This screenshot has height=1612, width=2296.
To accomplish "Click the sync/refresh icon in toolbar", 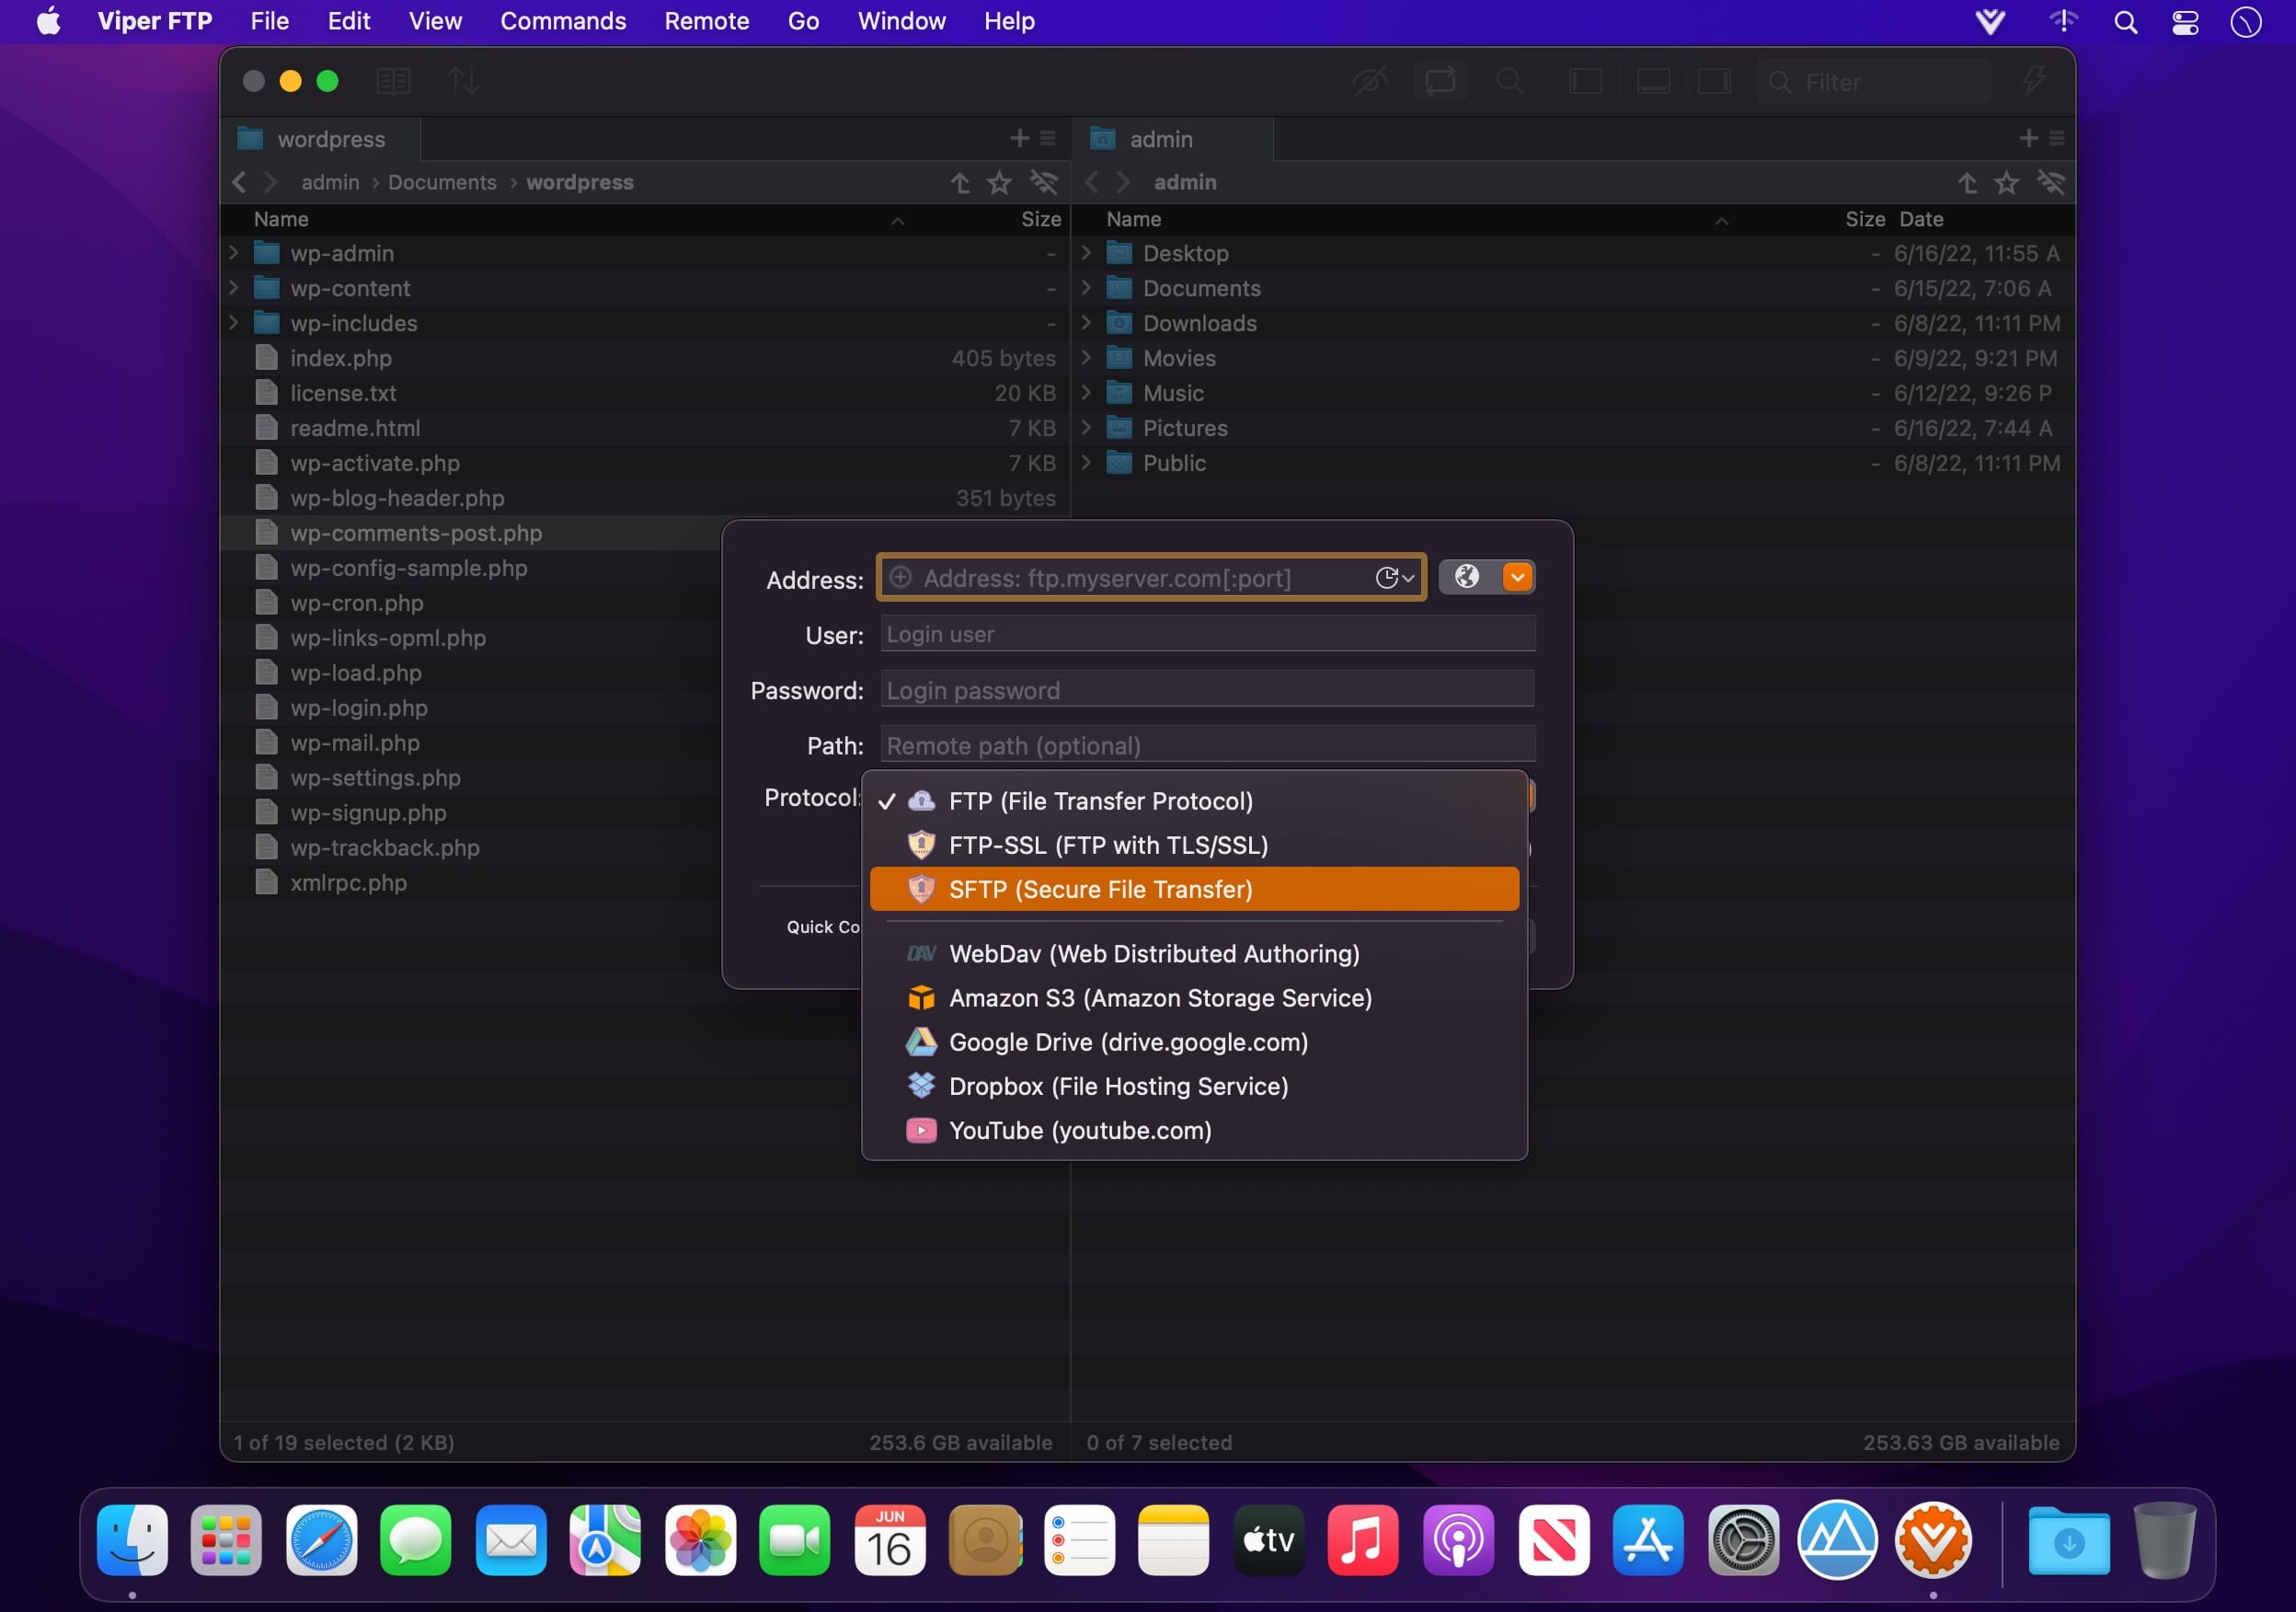I will pyautogui.click(x=1440, y=81).
